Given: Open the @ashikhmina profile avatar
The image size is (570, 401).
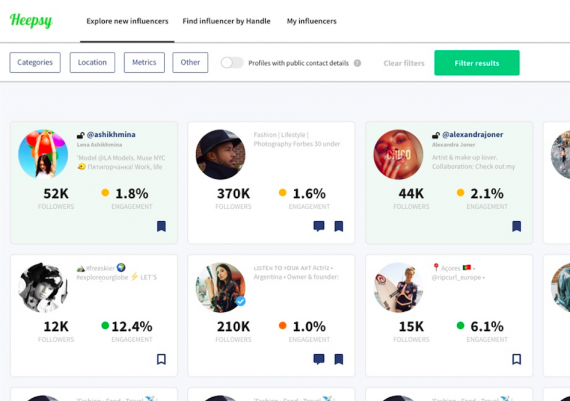Looking at the screenshot, I should tap(43, 154).
